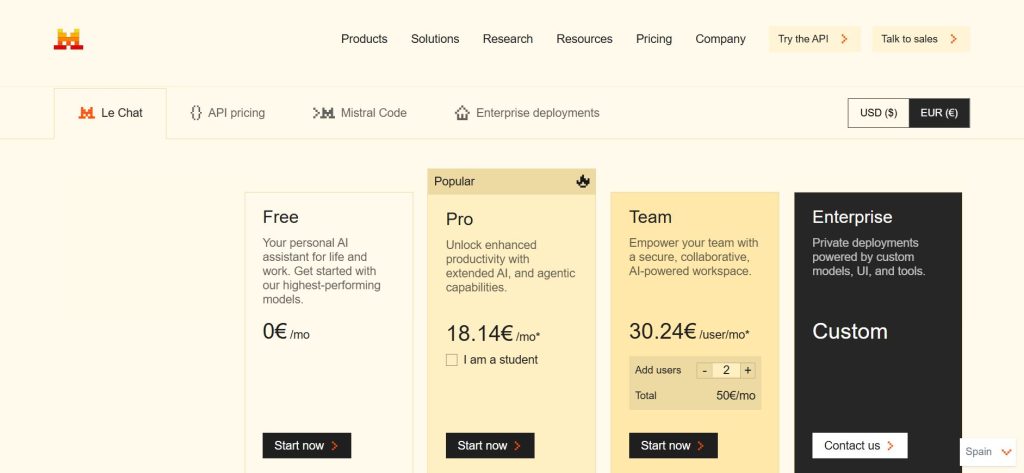Increase Team users with the plus button
Viewport: 1024px width, 473px height.
pos(748,370)
